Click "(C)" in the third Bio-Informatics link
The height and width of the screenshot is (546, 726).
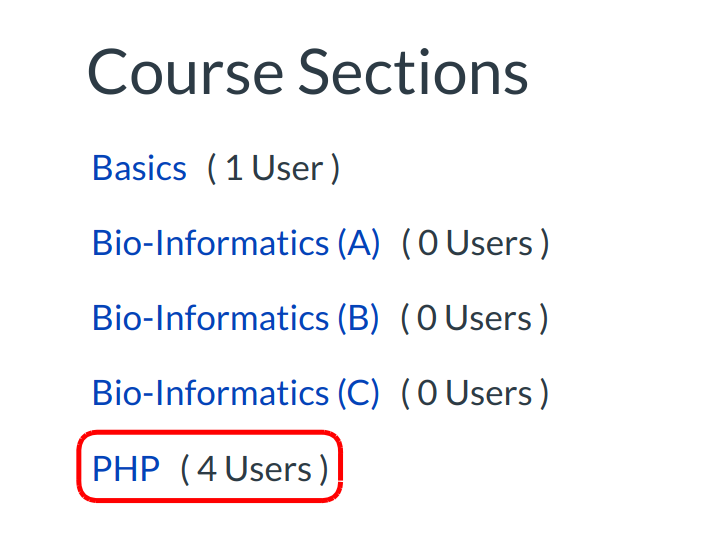click(x=357, y=393)
